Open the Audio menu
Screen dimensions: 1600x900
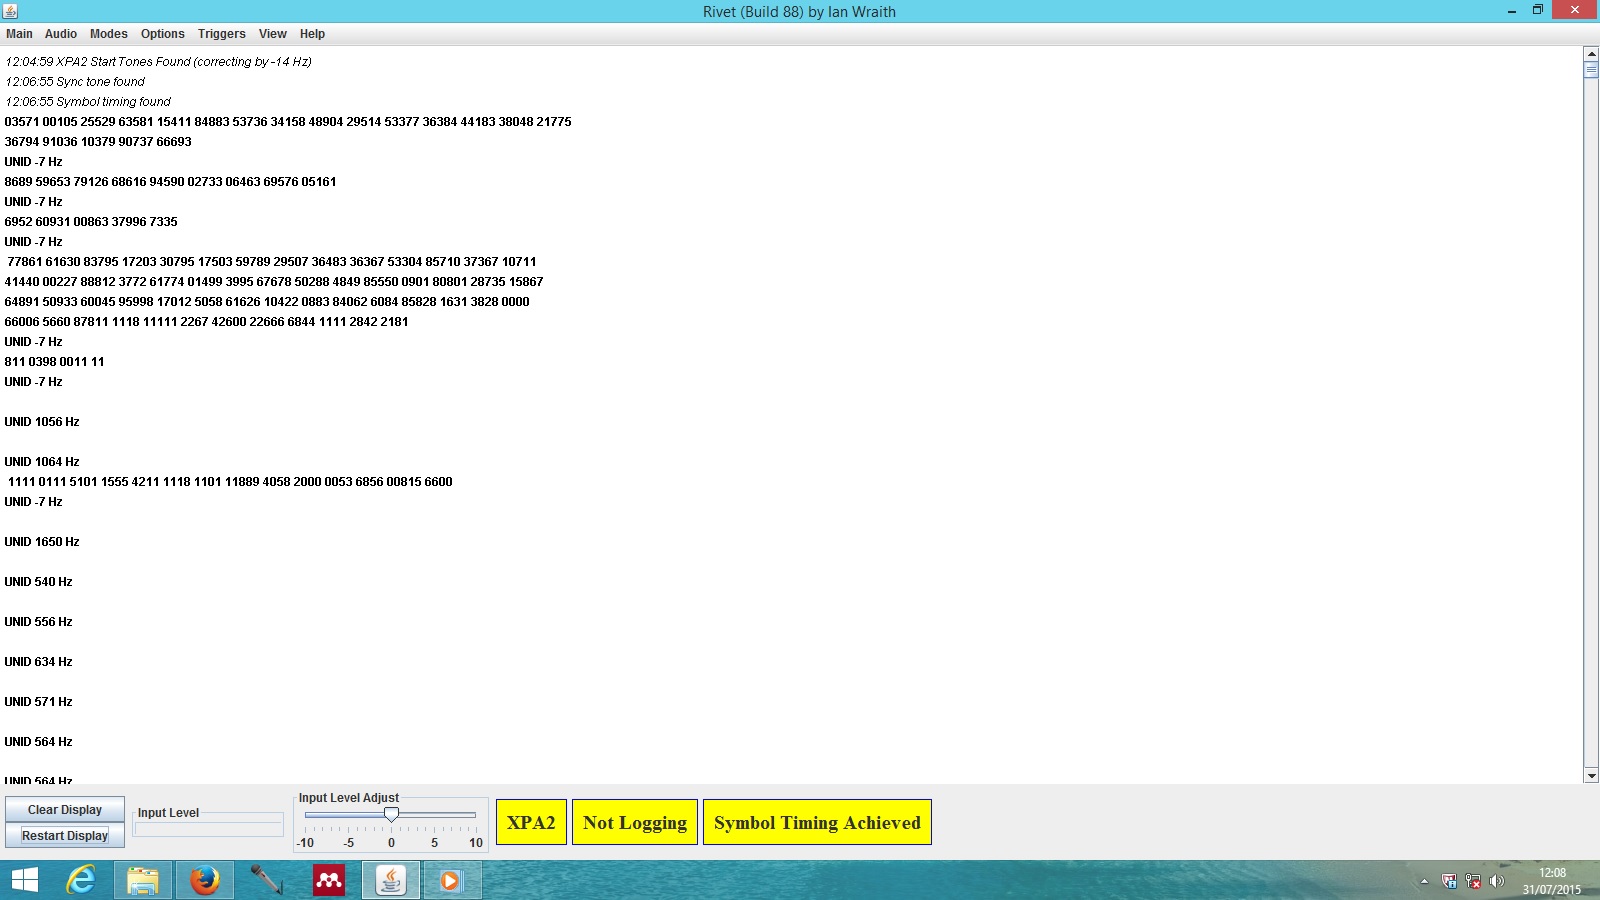coord(60,34)
